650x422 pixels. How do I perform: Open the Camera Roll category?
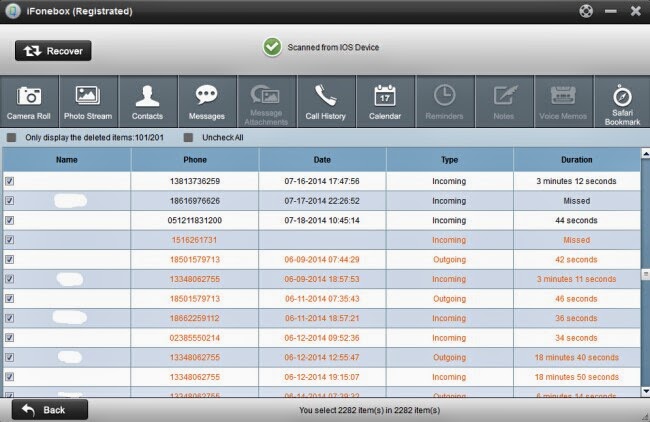coord(29,102)
